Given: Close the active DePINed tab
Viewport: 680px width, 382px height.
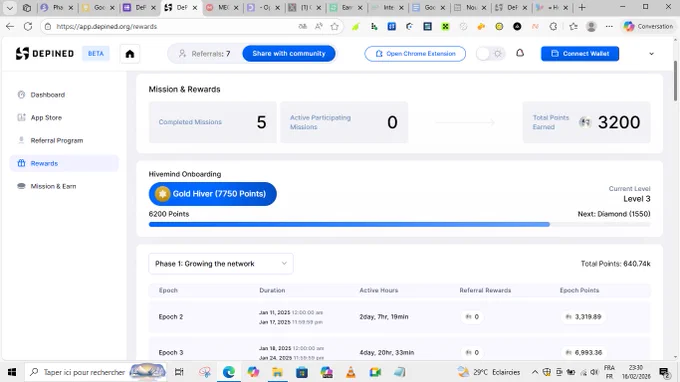Looking at the screenshot, I should [x=195, y=7].
